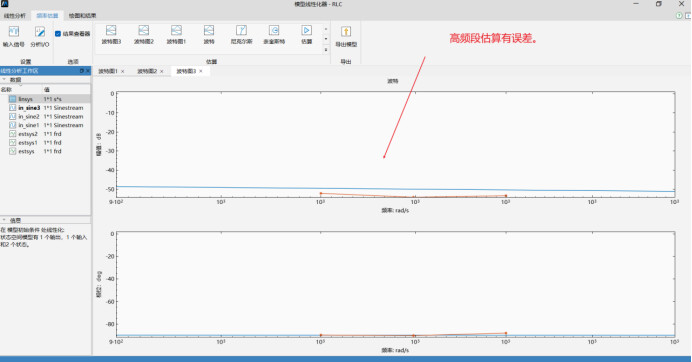Close the 波特图1 tab
Screen dimensions: 692x362
(123, 71)
